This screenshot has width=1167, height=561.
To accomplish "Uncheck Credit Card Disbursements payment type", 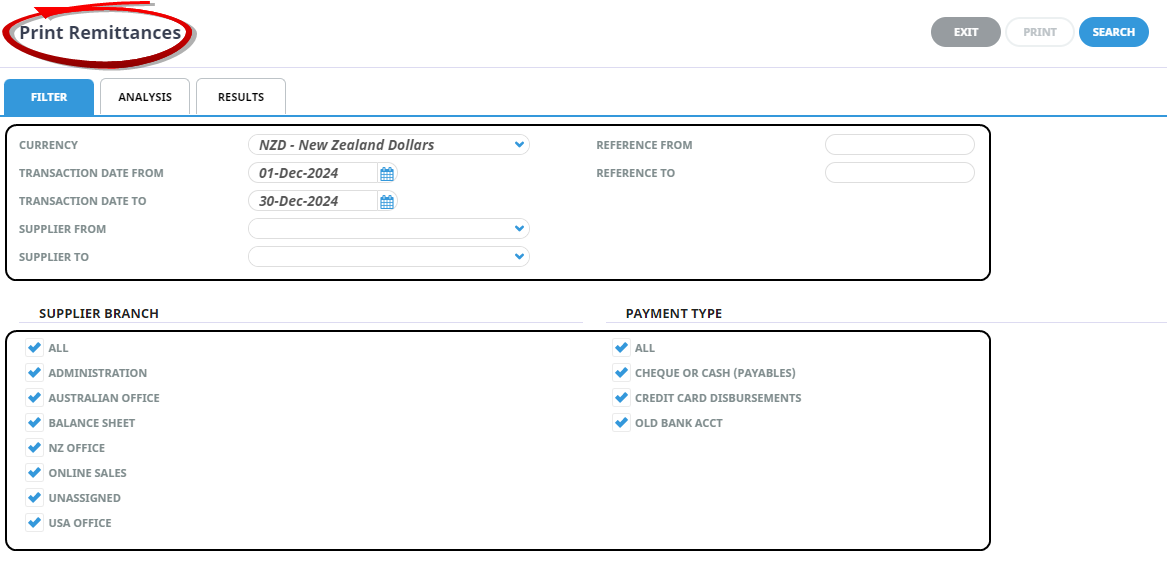I will (x=621, y=398).
